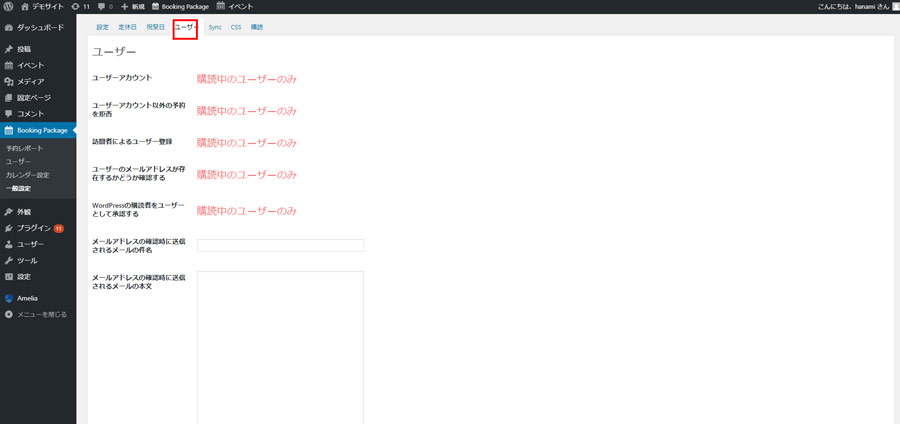
Task: Click the 投稿 pin icon
Action: [x=9, y=49]
